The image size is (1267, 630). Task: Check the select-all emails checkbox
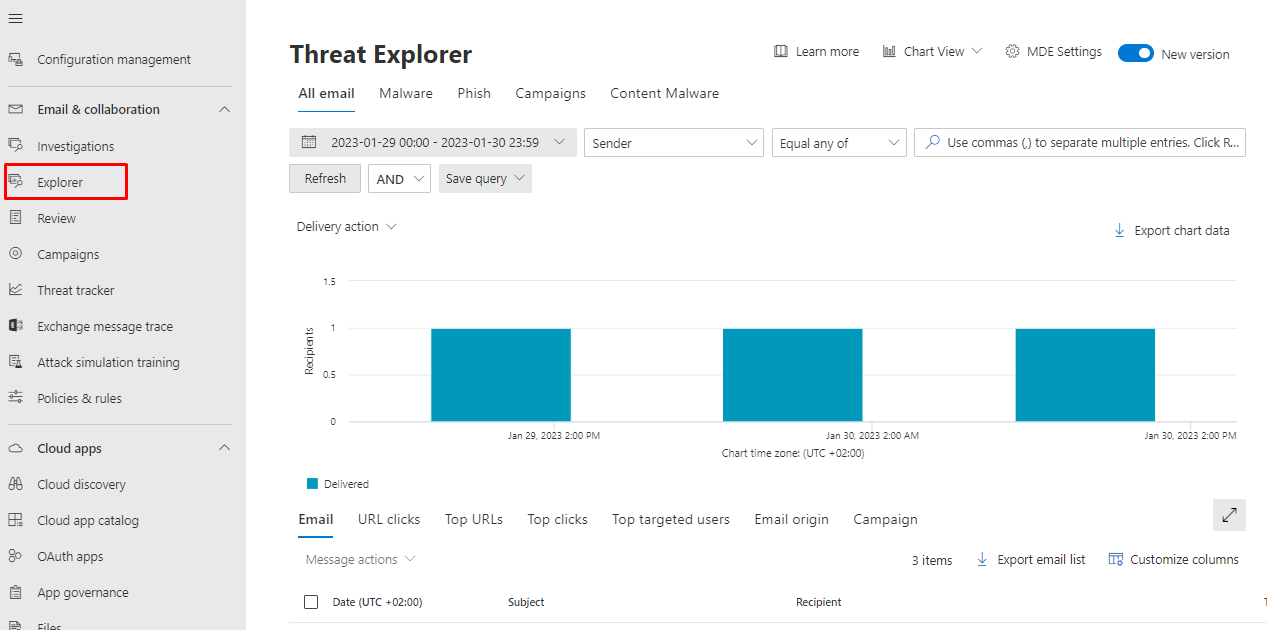(311, 602)
